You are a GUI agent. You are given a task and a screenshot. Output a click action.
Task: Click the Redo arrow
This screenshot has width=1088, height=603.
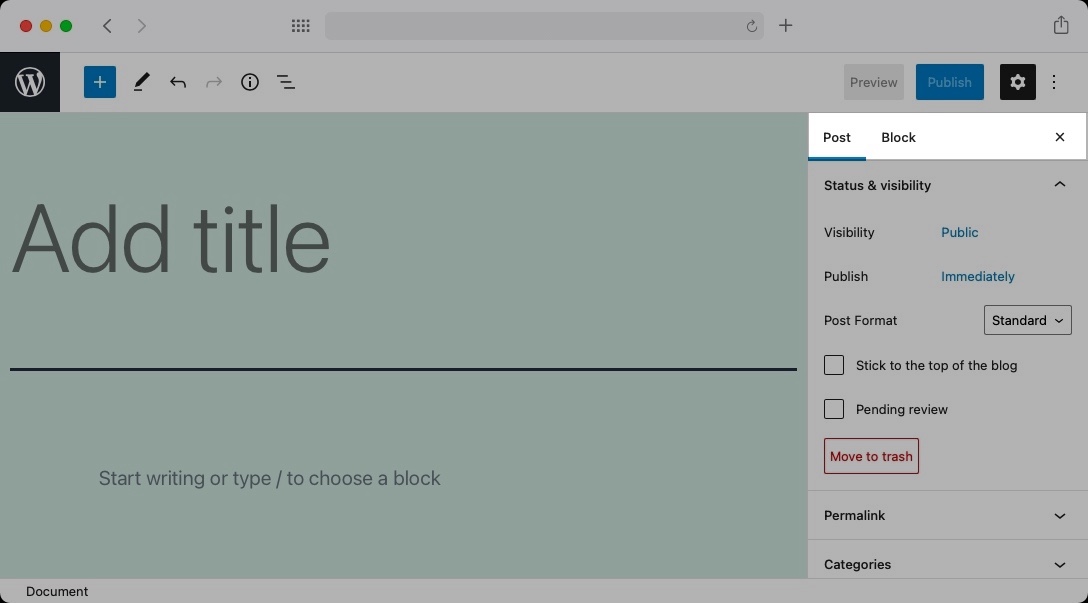point(213,82)
